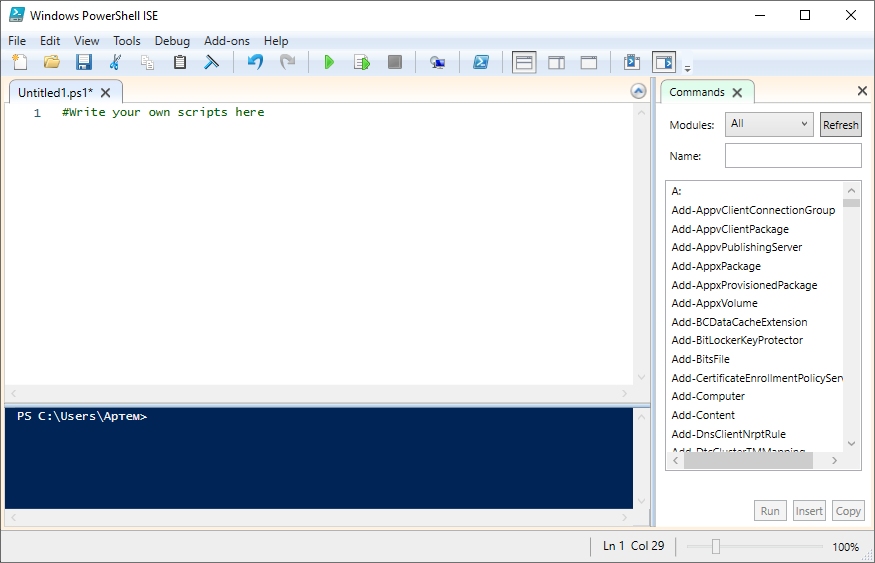Open the File menu
Screen dimensions: 875x563
pos(17,41)
